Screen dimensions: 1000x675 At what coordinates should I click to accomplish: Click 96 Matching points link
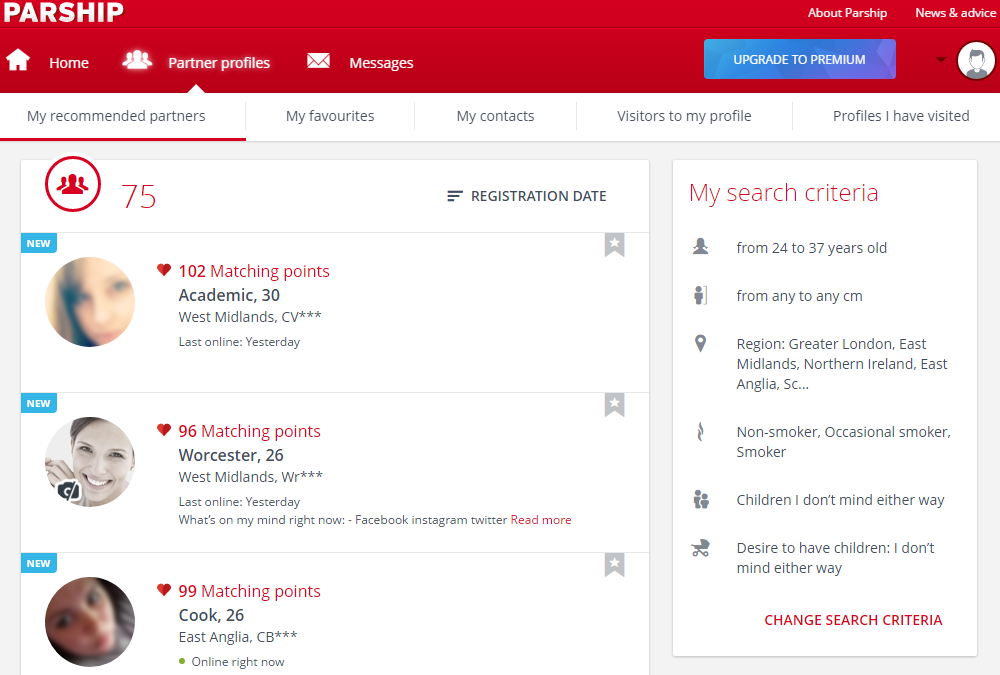click(x=249, y=431)
